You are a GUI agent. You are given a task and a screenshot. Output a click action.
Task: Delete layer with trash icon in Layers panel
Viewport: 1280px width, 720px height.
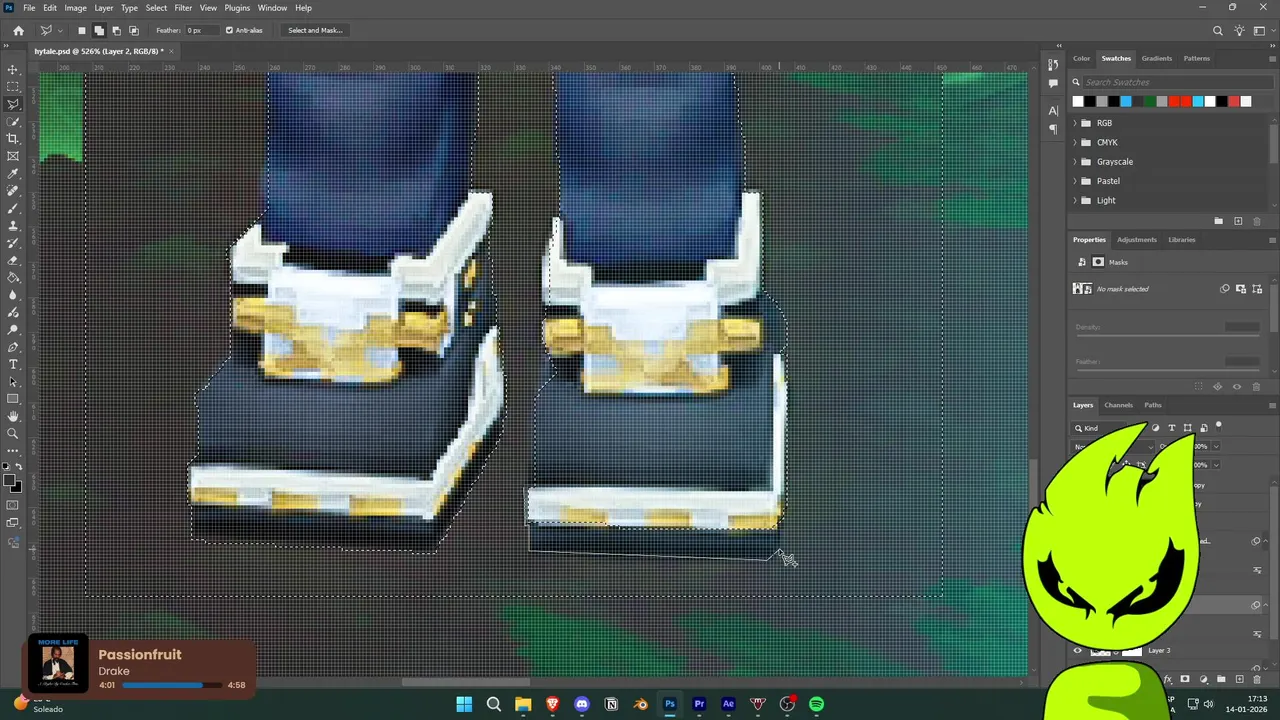[x=1257, y=679]
